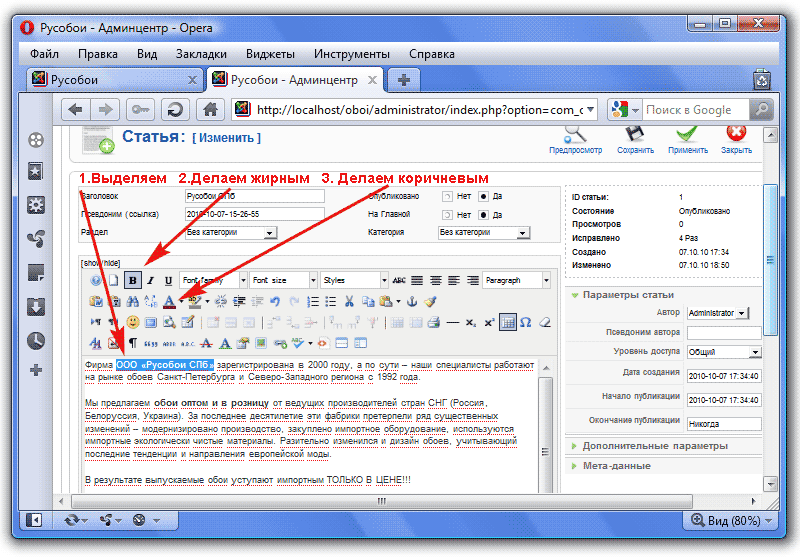Image resolution: width=800 pixels, height=560 pixels.
Task: Click the Применить green checkmark icon
Action: tap(687, 133)
